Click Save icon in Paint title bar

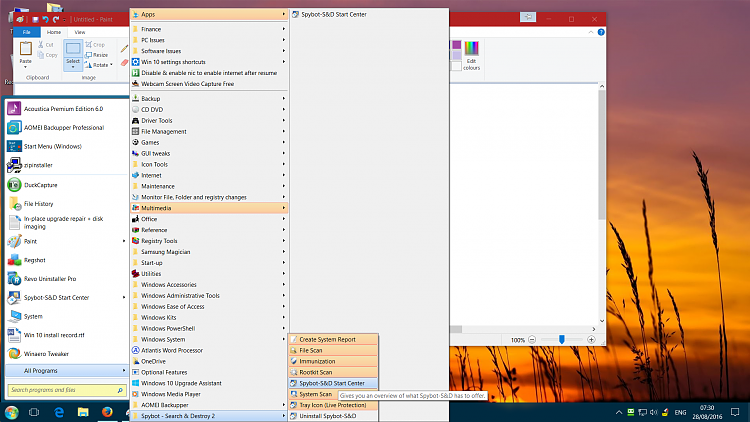(x=35, y=20)
